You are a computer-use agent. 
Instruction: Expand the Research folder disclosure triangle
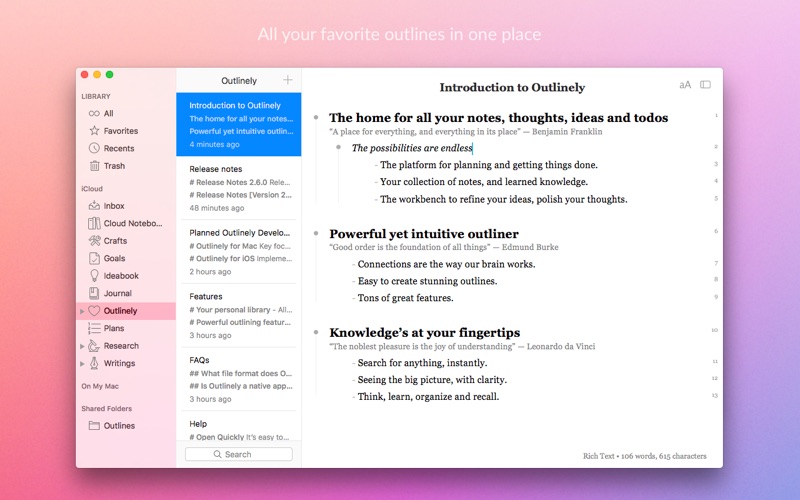pyautogui.click(x=82, y=346)
